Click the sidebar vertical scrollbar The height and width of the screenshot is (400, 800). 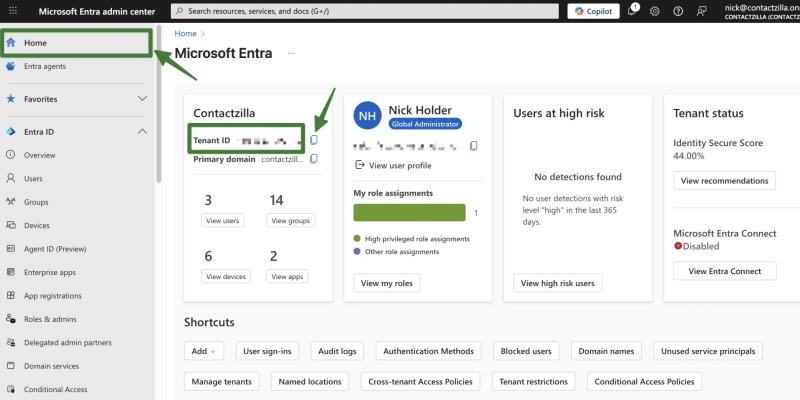point(158,105)
